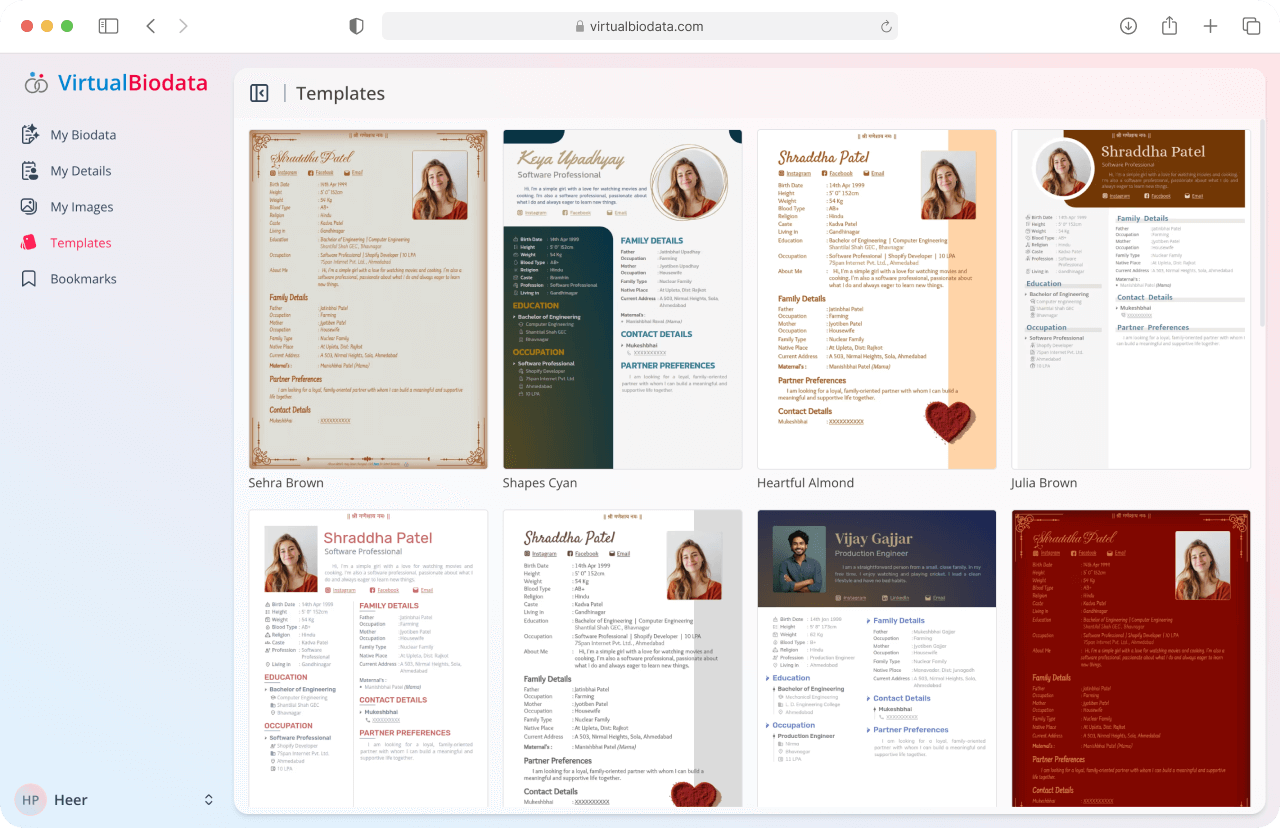Click the My Details calendar-style icon
The width and height of the screenshot is (1280, 828).
[x=29, y=170]
